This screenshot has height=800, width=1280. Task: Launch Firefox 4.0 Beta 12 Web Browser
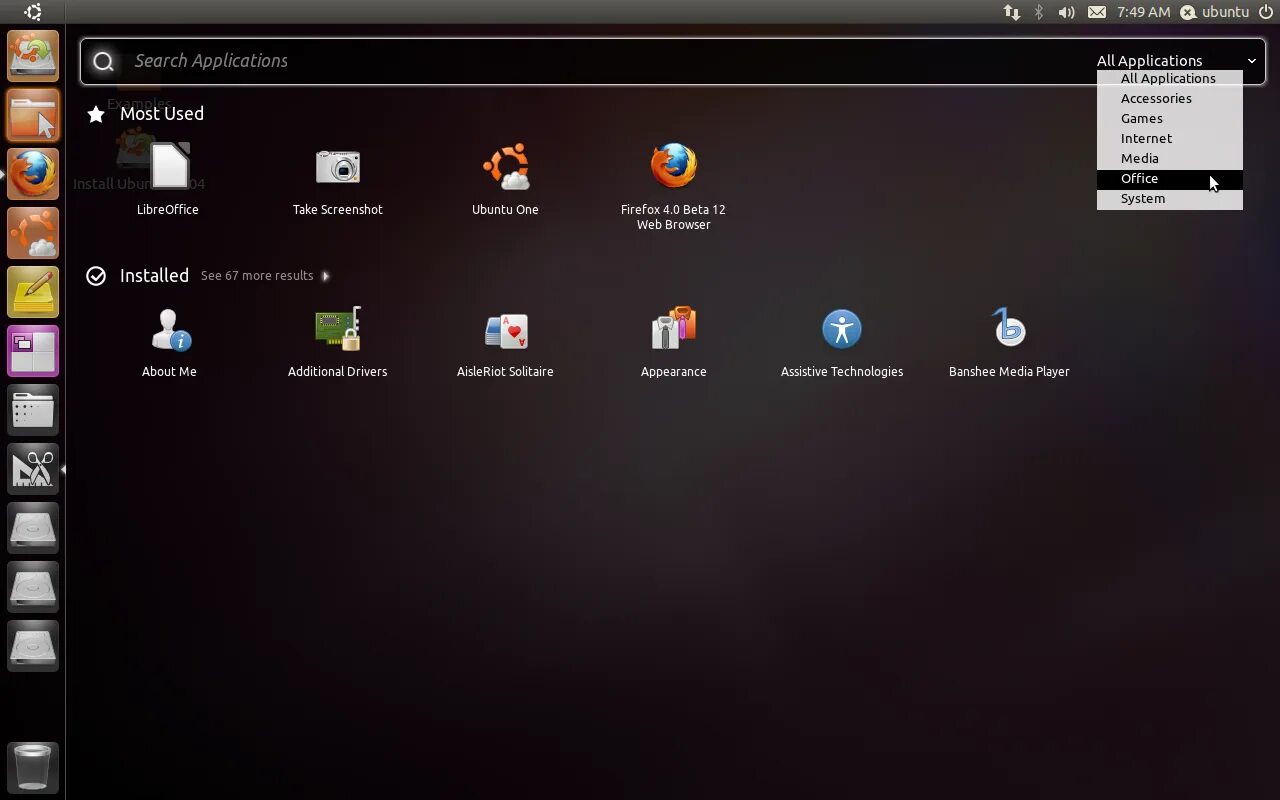click(x=673, y=187)
